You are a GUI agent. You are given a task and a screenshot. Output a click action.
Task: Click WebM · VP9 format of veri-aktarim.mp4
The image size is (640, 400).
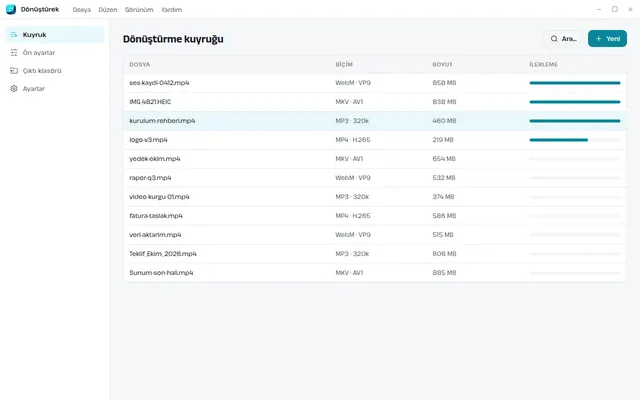[353, 235]
